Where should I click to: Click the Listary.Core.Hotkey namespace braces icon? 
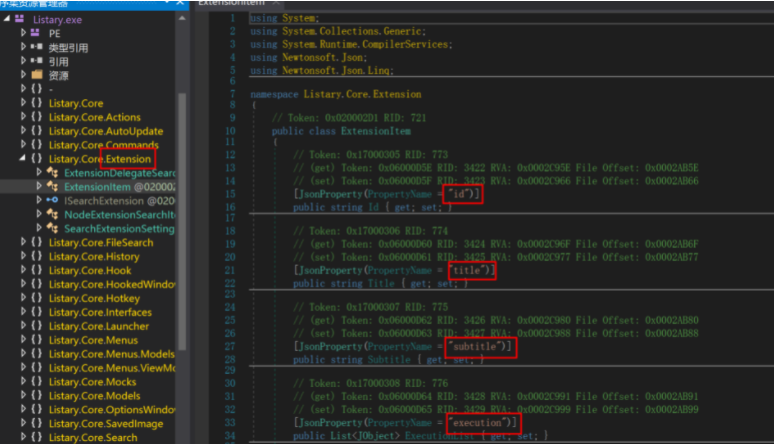tap(37, 299)
